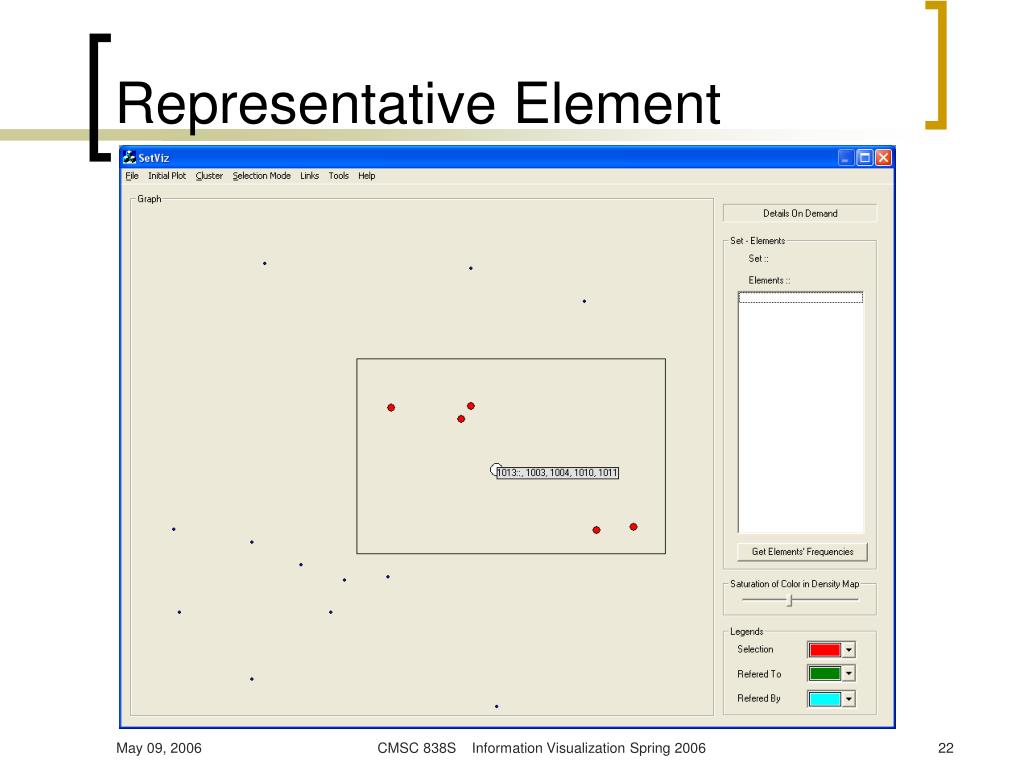The height and width of the screenshot is (768, 1024).
Task: Open the File menu
Action: point(132,176)
